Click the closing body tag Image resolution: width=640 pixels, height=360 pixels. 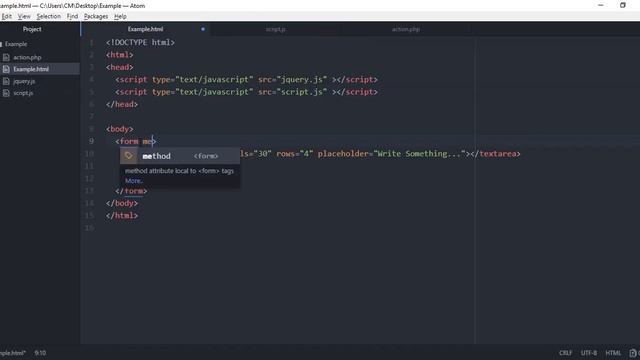click(122, 203)
